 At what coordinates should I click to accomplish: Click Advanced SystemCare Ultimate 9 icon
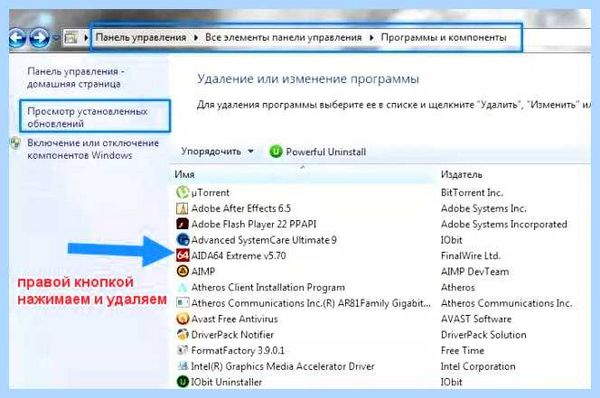(183, 240)
